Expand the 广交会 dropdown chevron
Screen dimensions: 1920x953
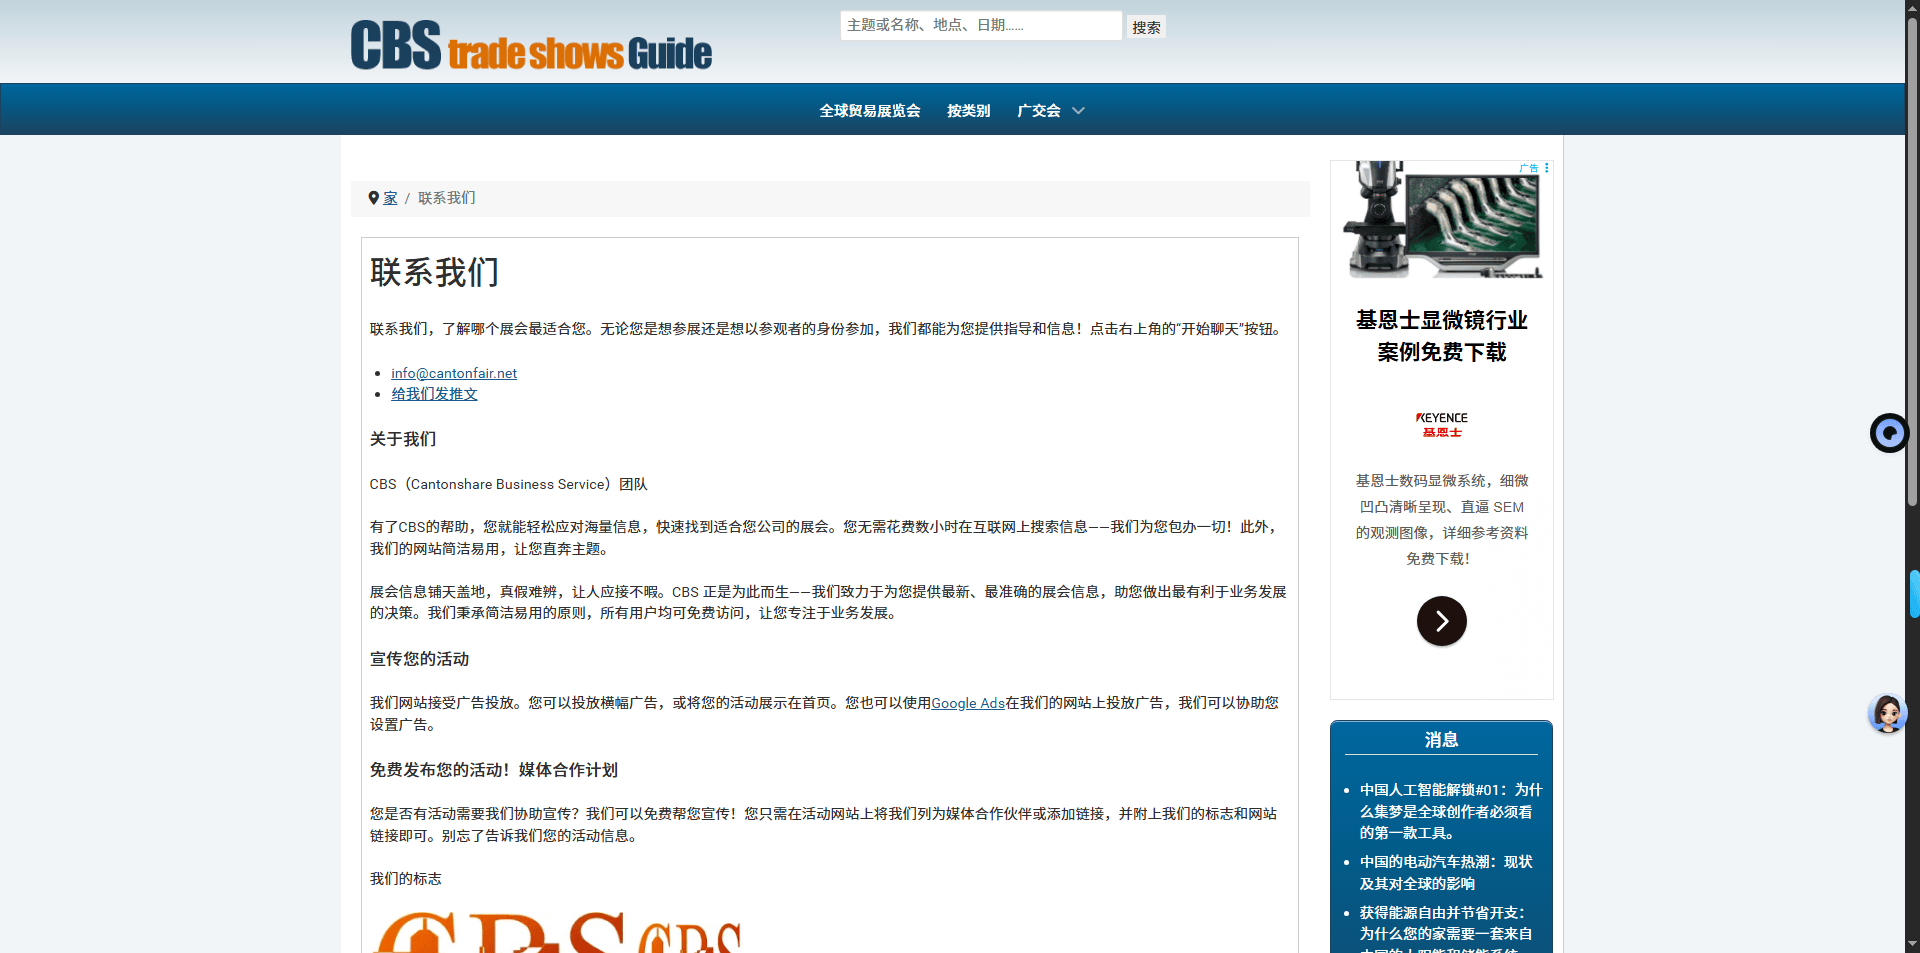[x=1078, y=111]
